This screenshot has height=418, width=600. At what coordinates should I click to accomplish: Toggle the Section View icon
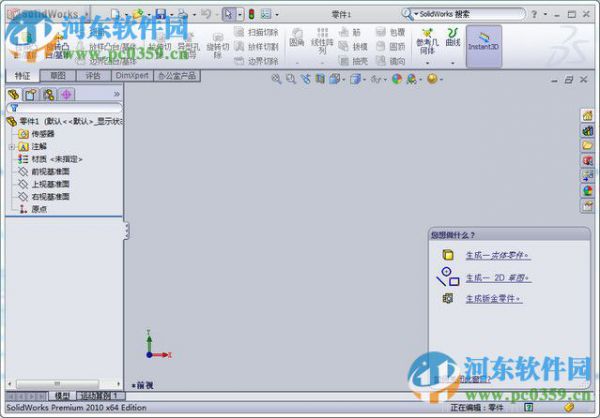tap(320, 79)
